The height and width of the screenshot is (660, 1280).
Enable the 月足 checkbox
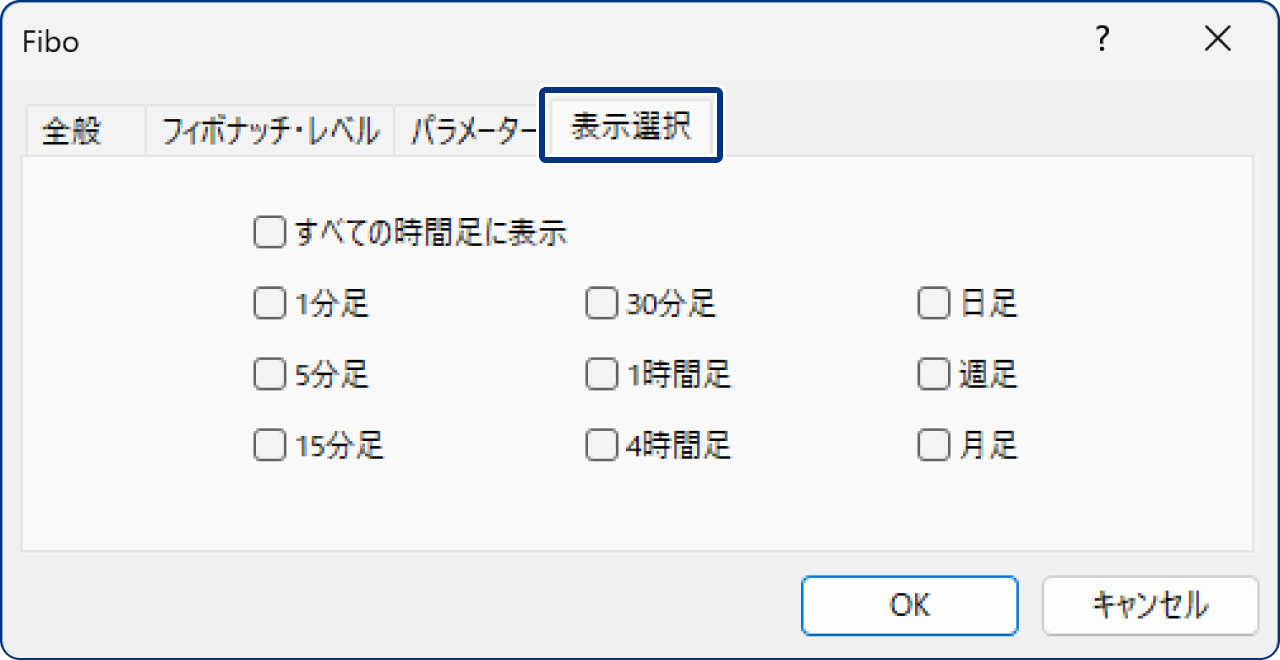[932, 445]
